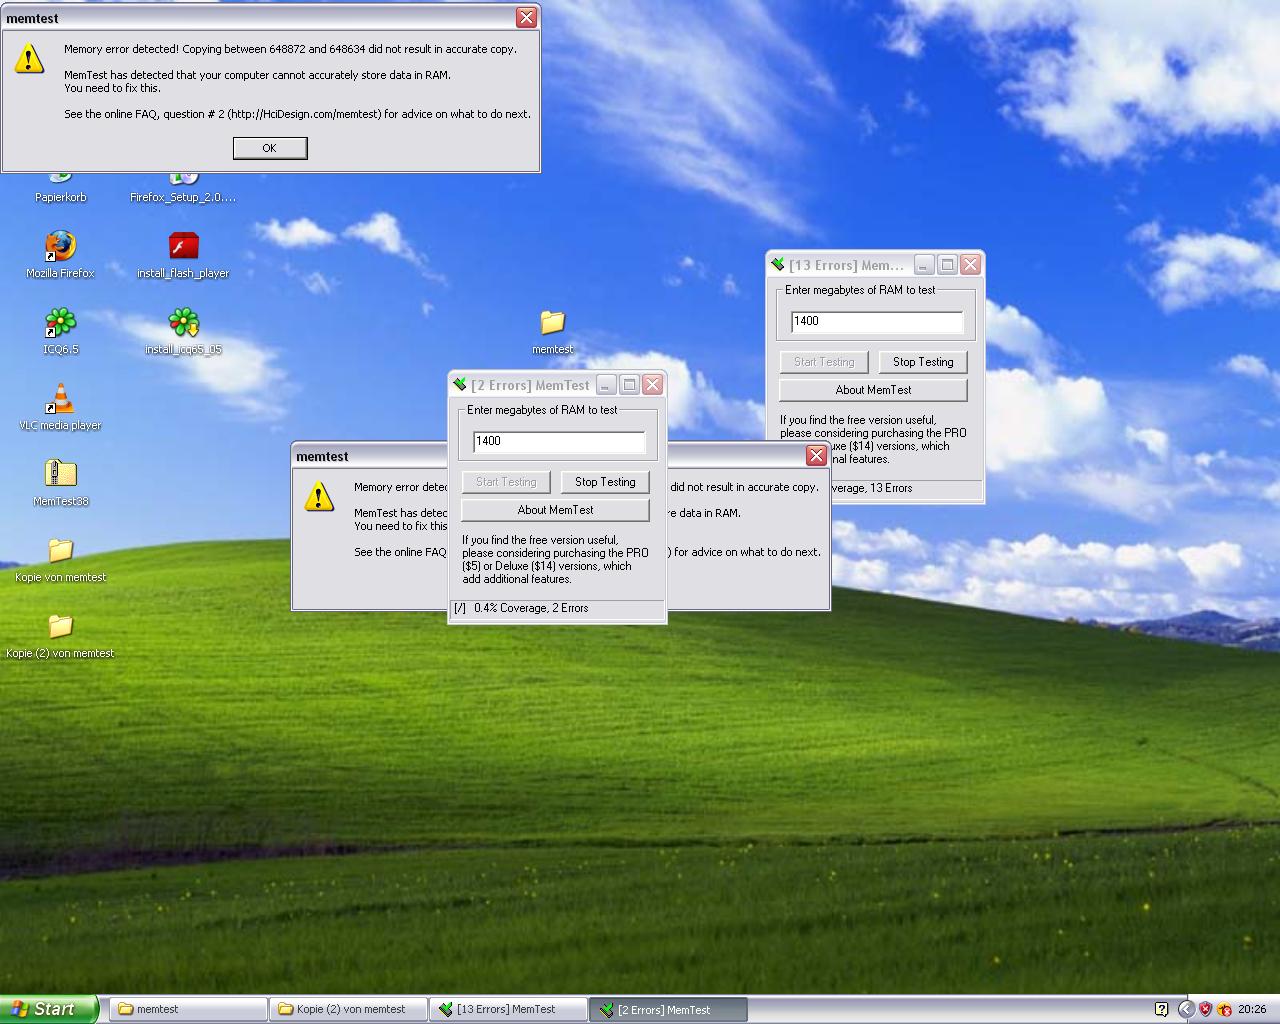The width and height of the screenshot is (1280, 1024).
Task: Click 'Enter megabytes of RAM to test' in [2 Errors] window
Action: point(542,410)
